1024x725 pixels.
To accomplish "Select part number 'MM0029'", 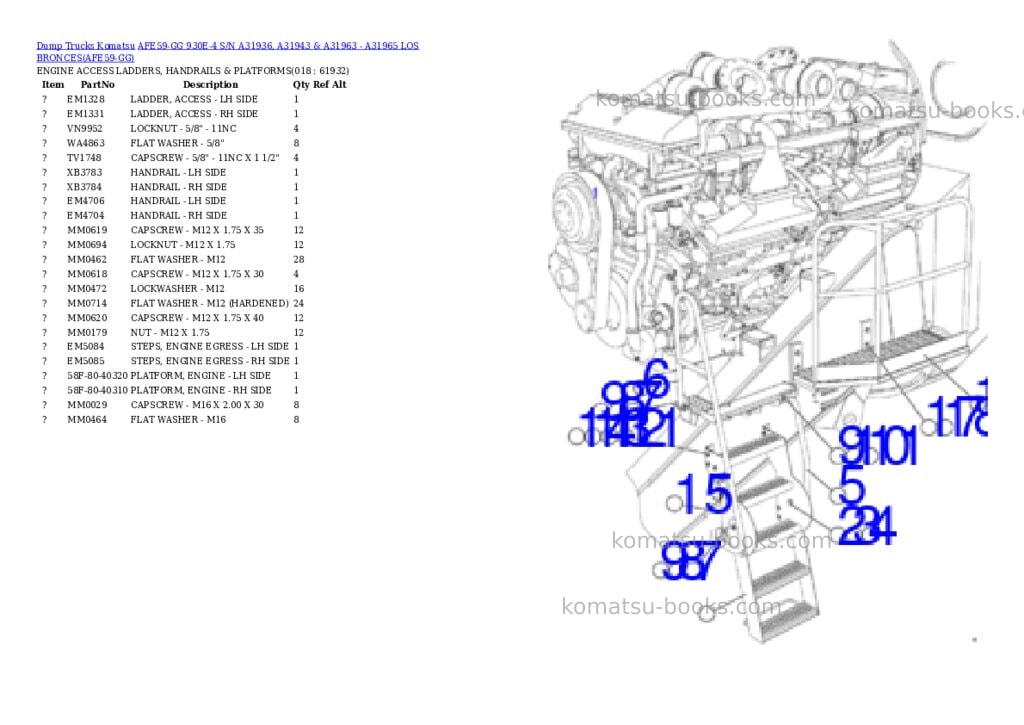I will pyautogui.click(x=87, y=405).
